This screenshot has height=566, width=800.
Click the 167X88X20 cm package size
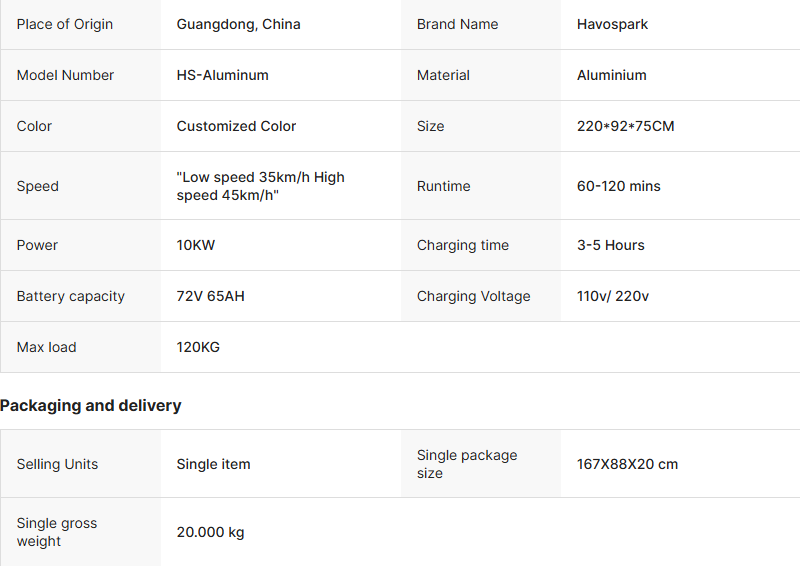click(x=627, y=464)
